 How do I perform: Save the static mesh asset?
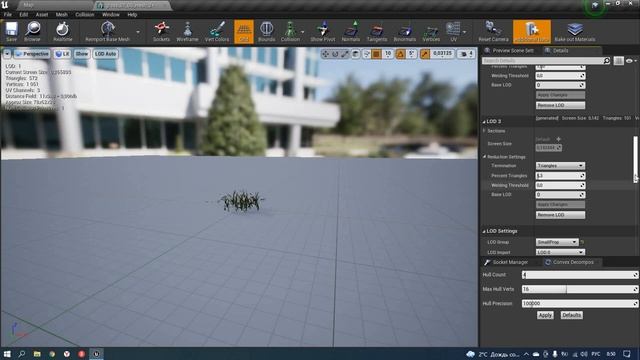point(11,31)
